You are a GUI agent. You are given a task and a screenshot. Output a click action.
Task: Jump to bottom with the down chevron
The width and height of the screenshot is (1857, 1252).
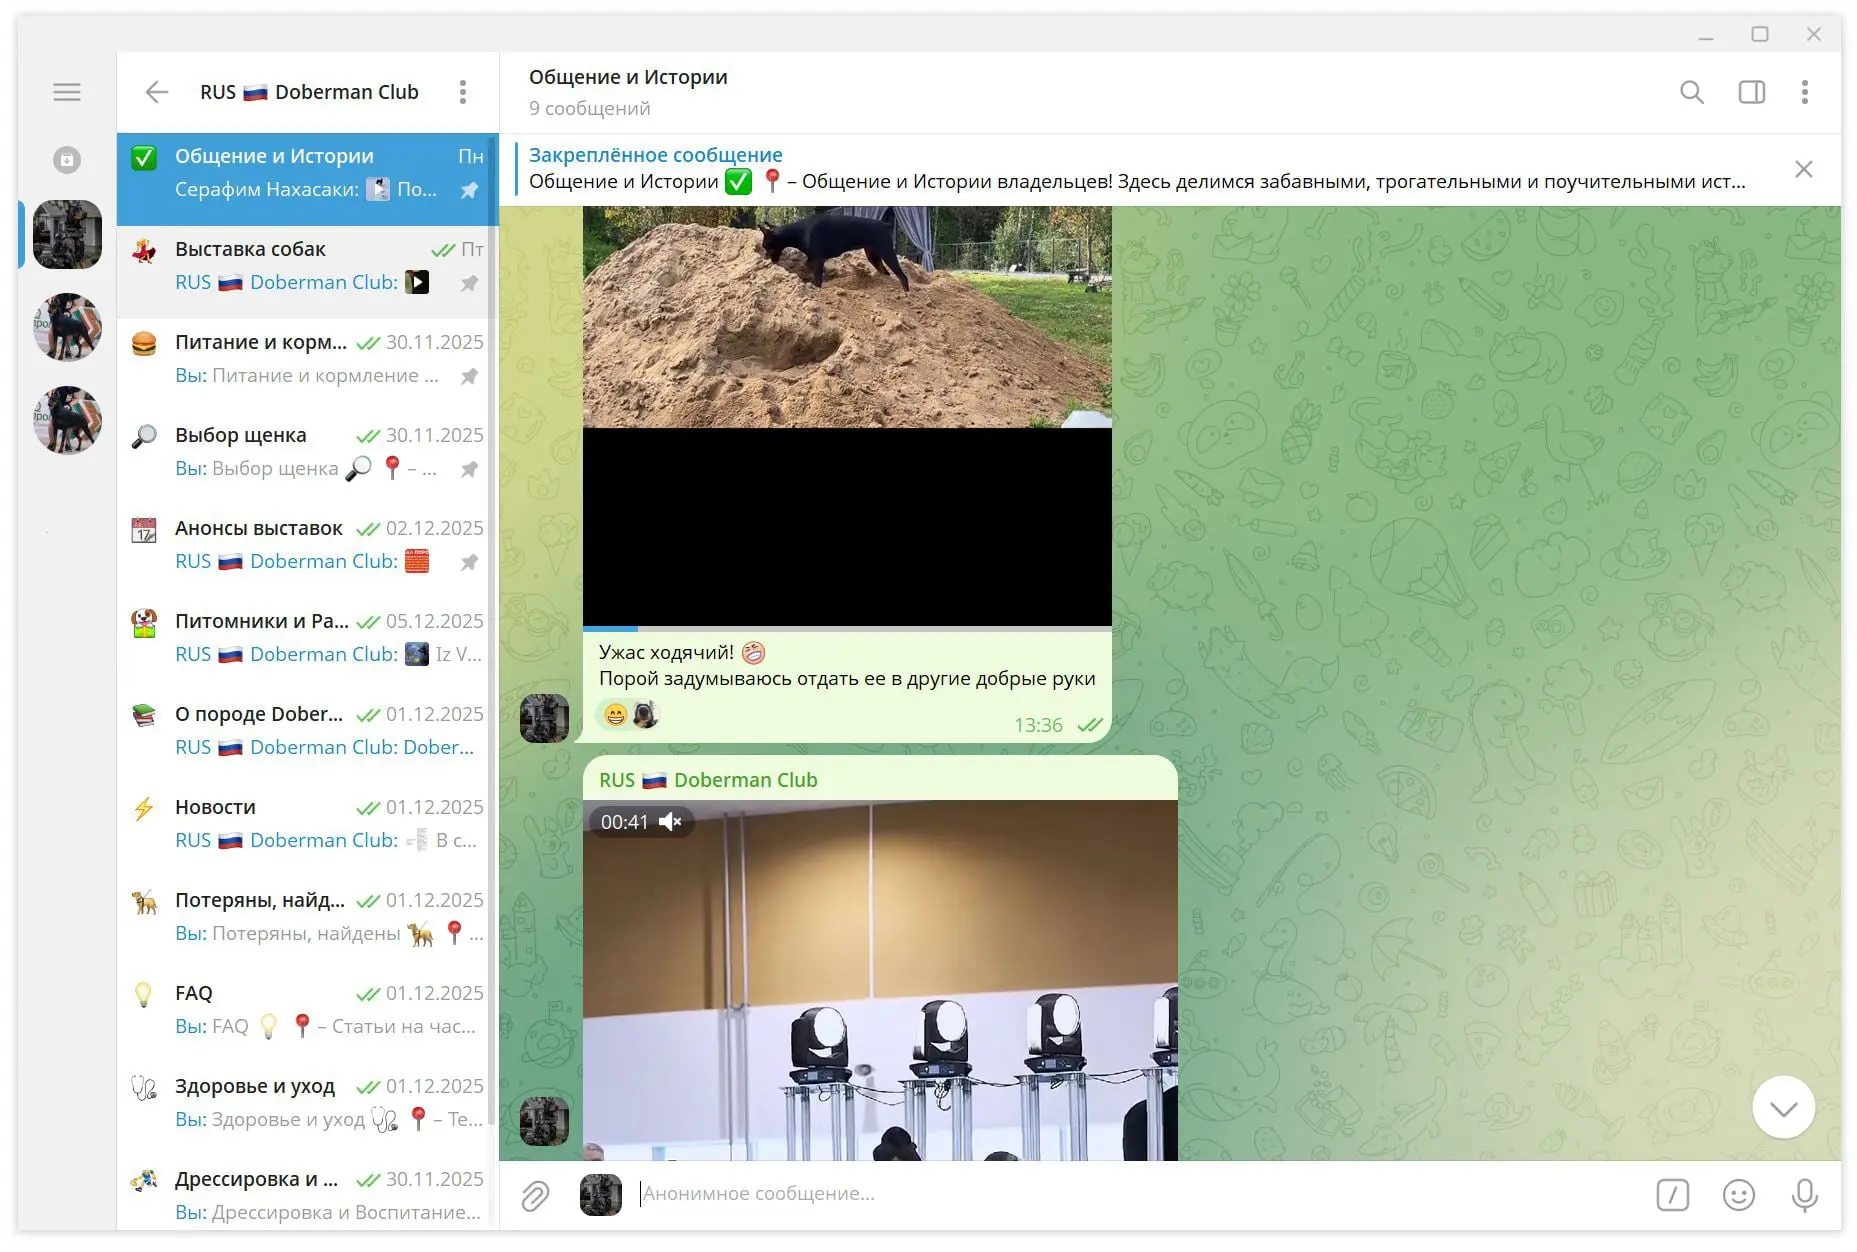[x=1783, y=1107]
